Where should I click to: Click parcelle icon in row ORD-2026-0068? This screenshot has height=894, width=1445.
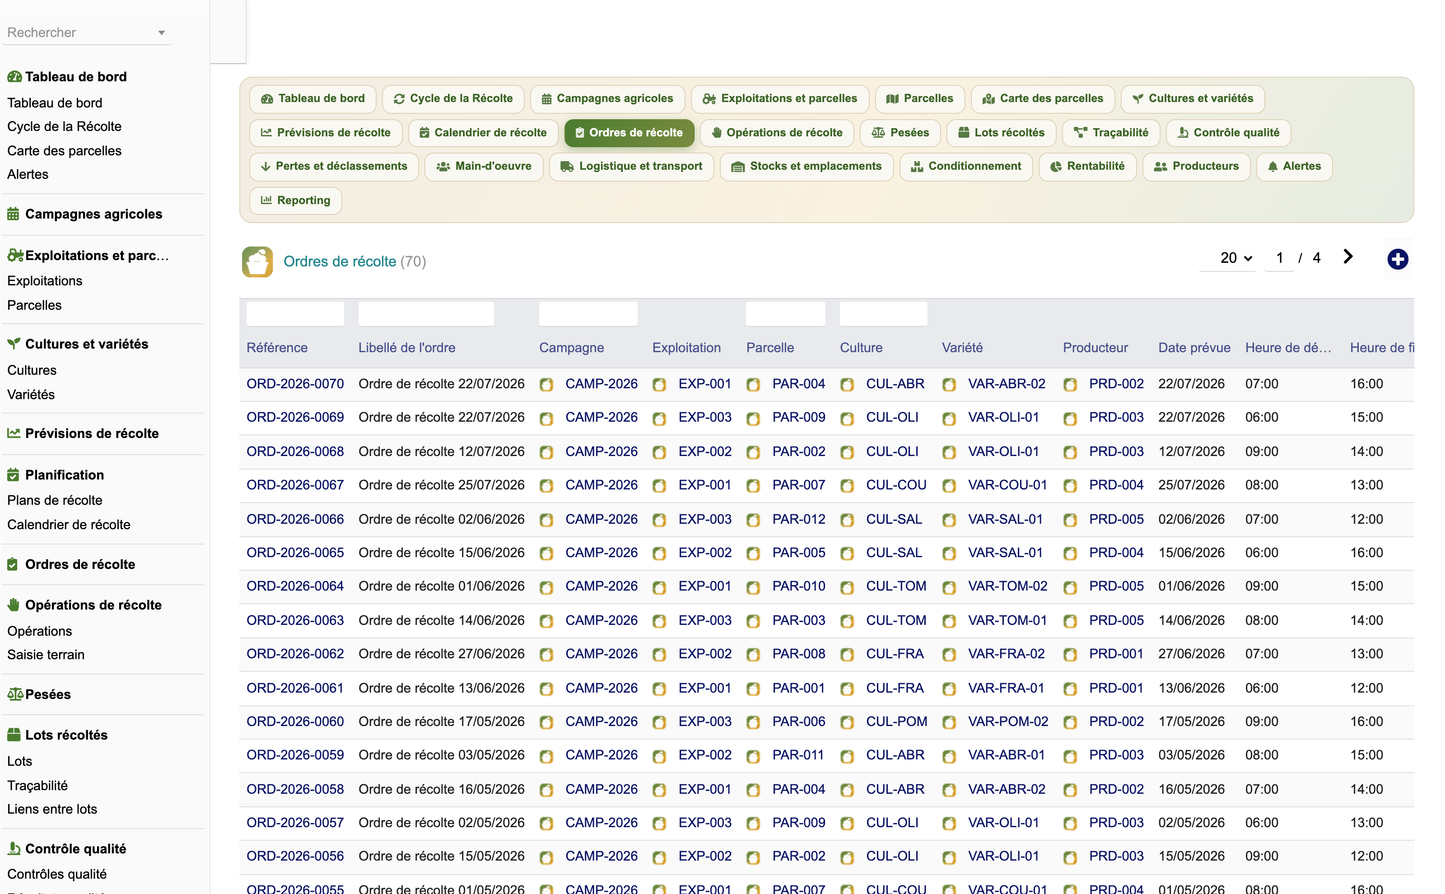click(x=753, y=453)
